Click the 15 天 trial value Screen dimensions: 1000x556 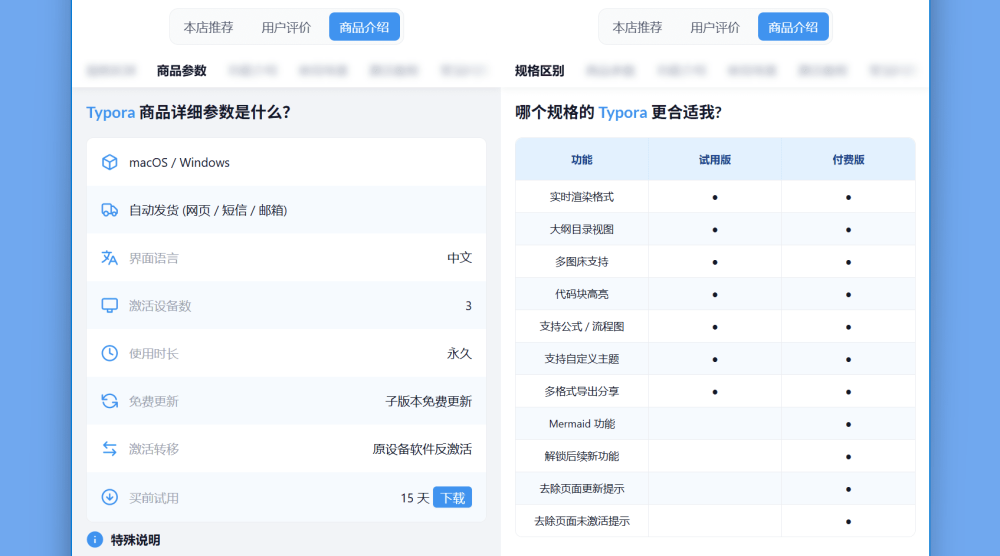tap(415, 498)
